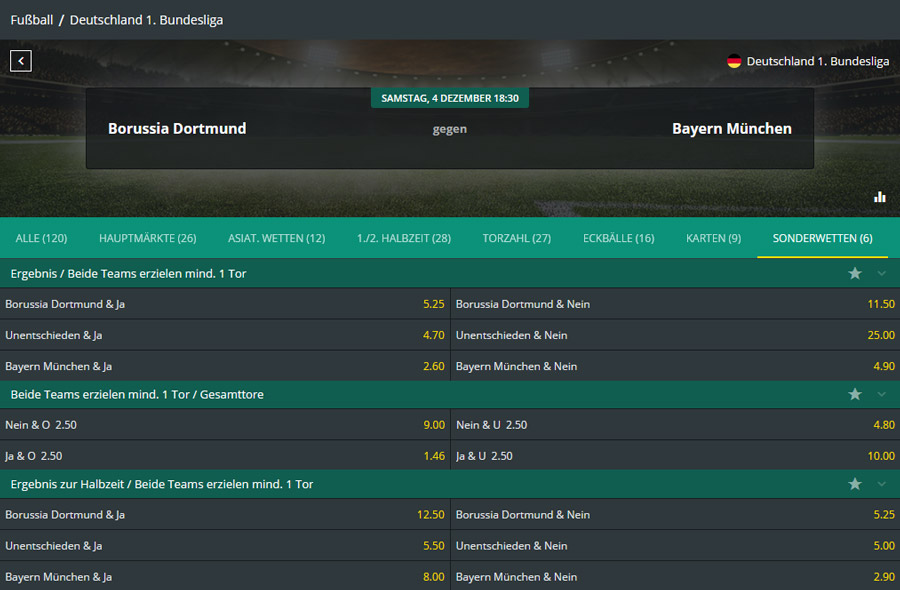Image resolution: width=900 pixels, height=590 pixels.
Task: Select halftime Bayern München & Ja 8.00
Action: point(225,576)
